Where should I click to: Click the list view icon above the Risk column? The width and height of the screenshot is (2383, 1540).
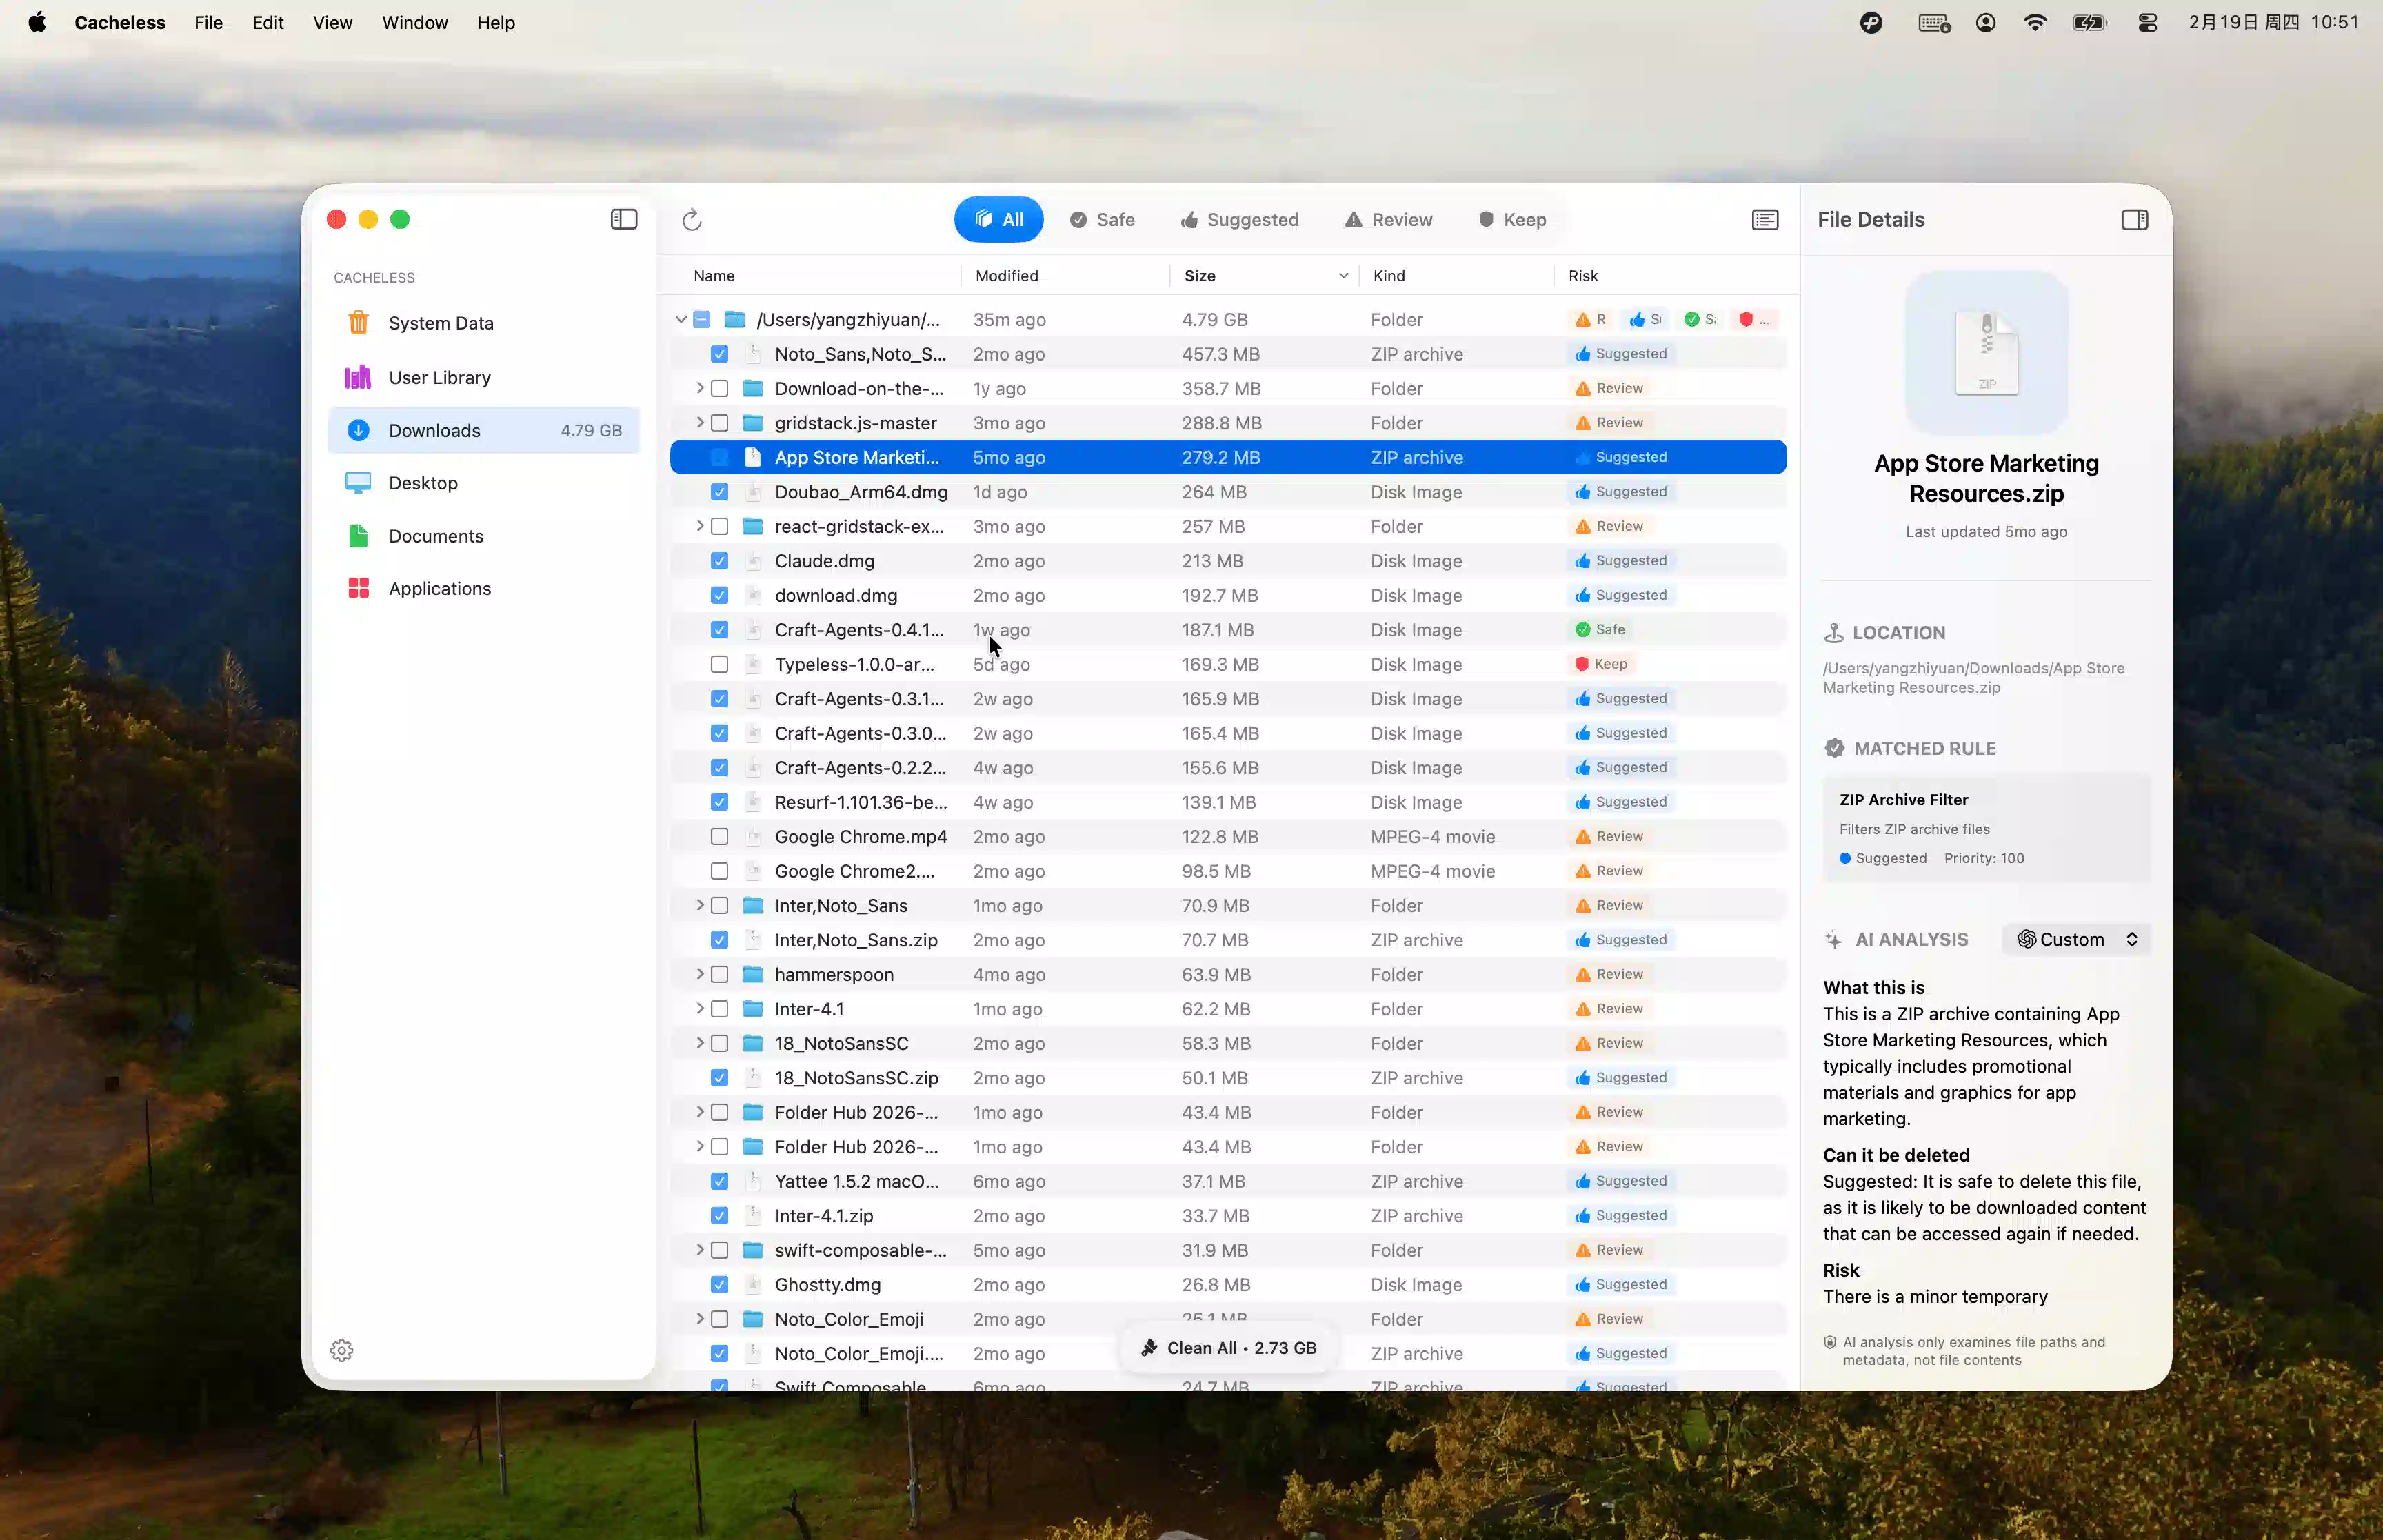click(x=1765, y=219)
